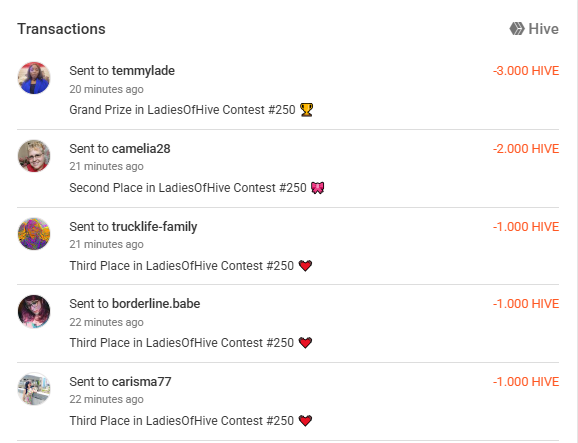The image size is (578, 443).
Task: Open temmylade's profile avatar
Action: point(34,78)
